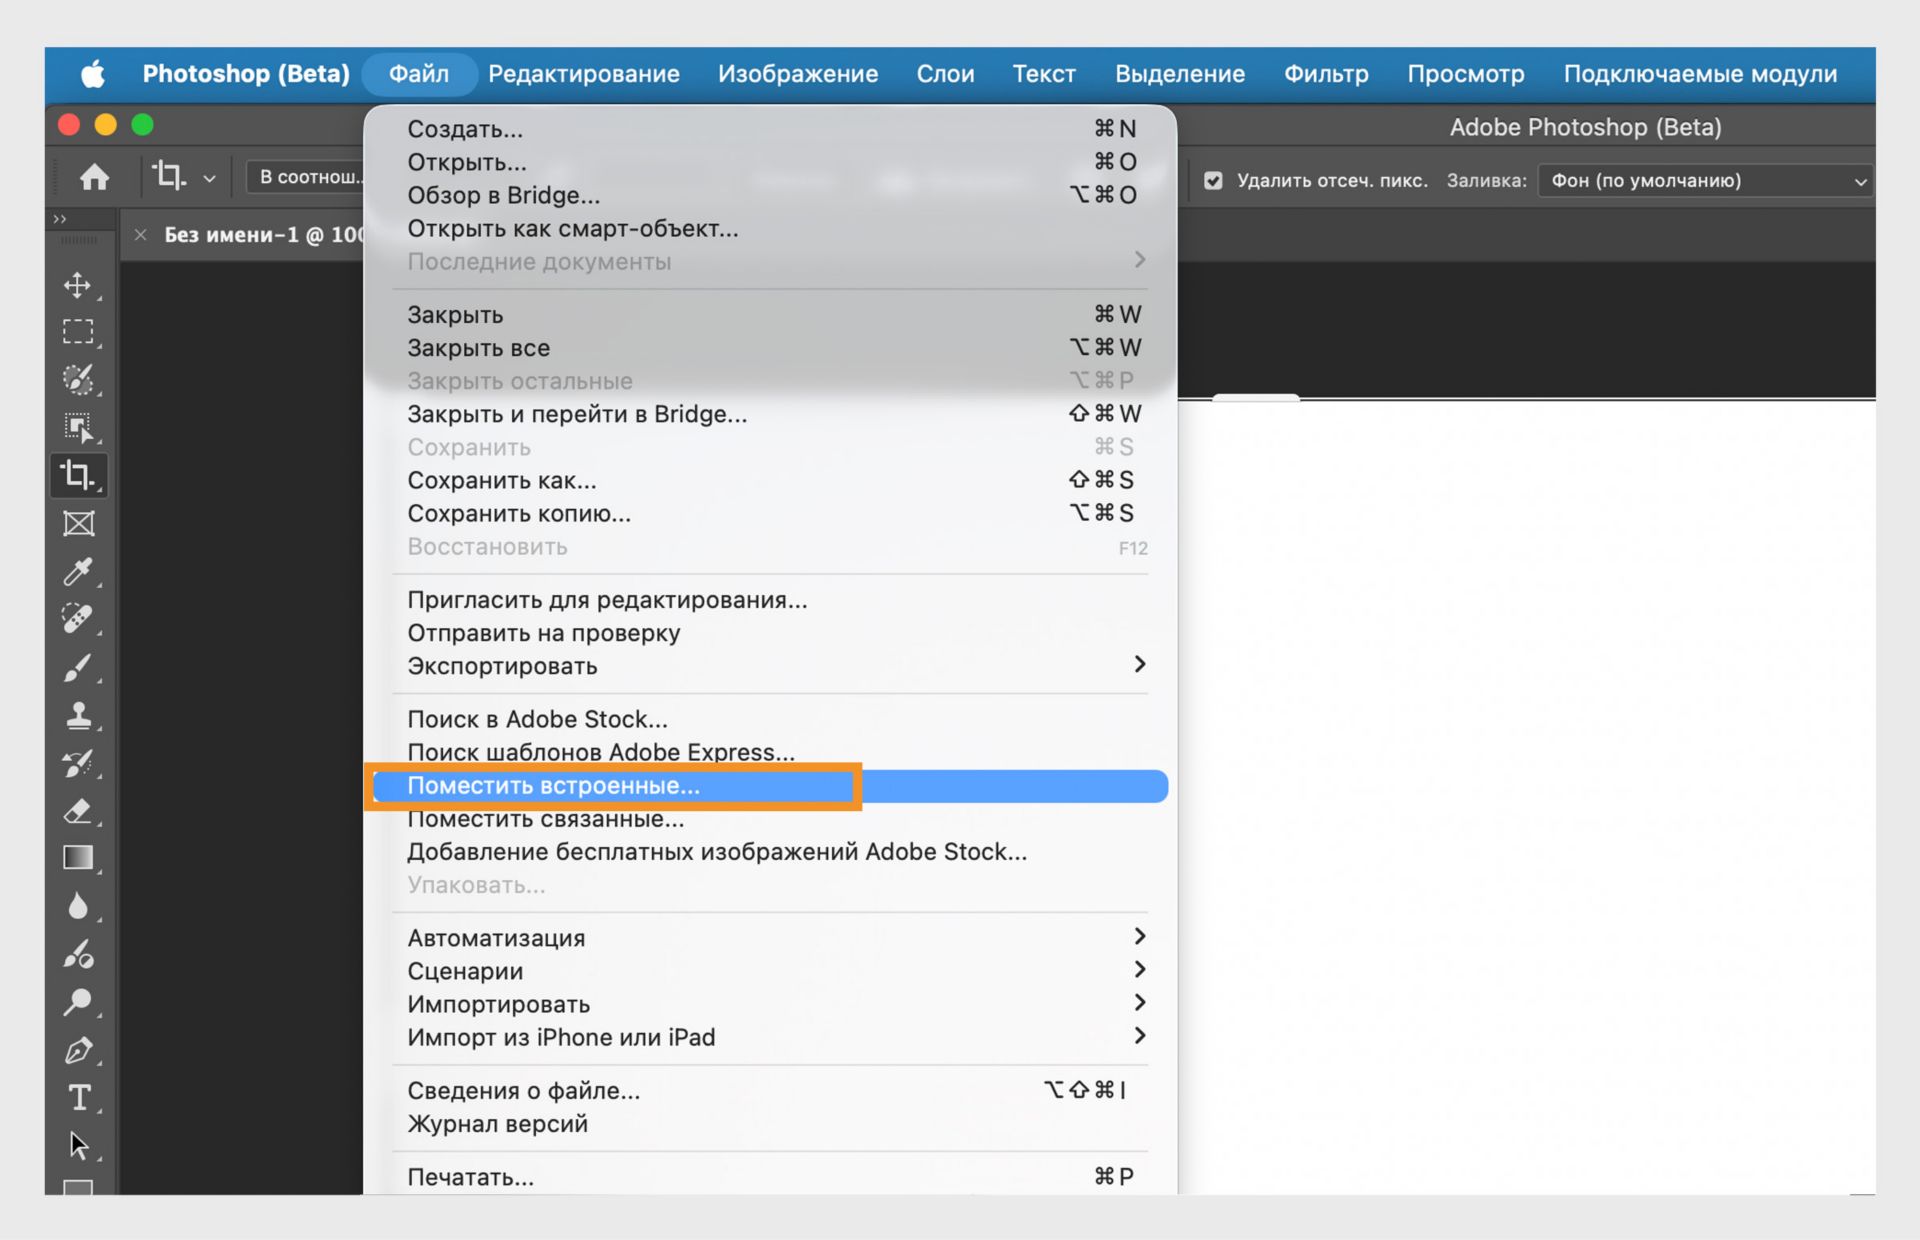Screen dimensions: 1920x1240
Task: Select the Type tool
Action: pyautogui.click(x=80, y=1097)
